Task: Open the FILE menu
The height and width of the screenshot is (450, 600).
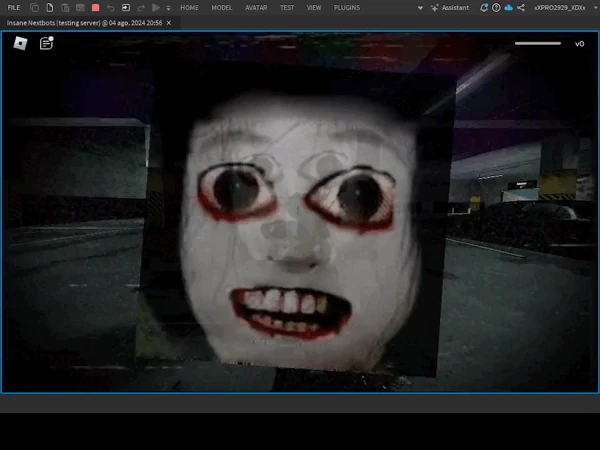Action: 13,7
